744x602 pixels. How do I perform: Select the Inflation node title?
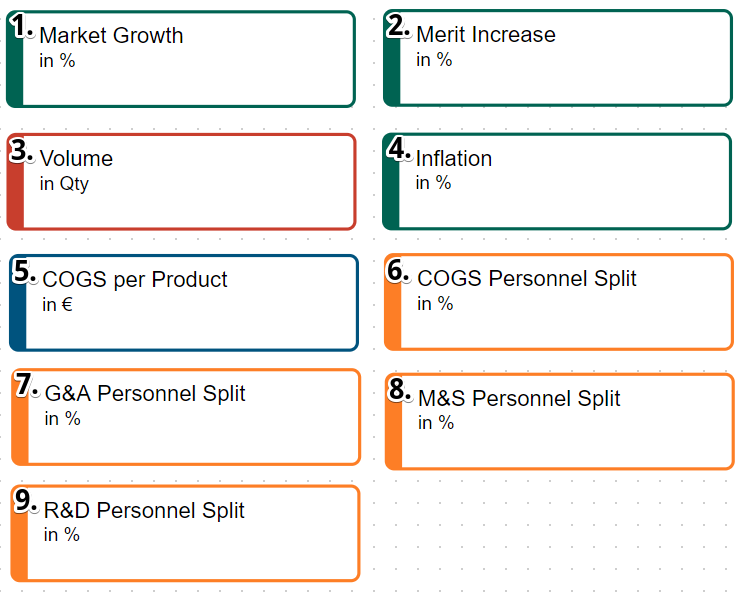pyautogui.click(x=454, y=159)
